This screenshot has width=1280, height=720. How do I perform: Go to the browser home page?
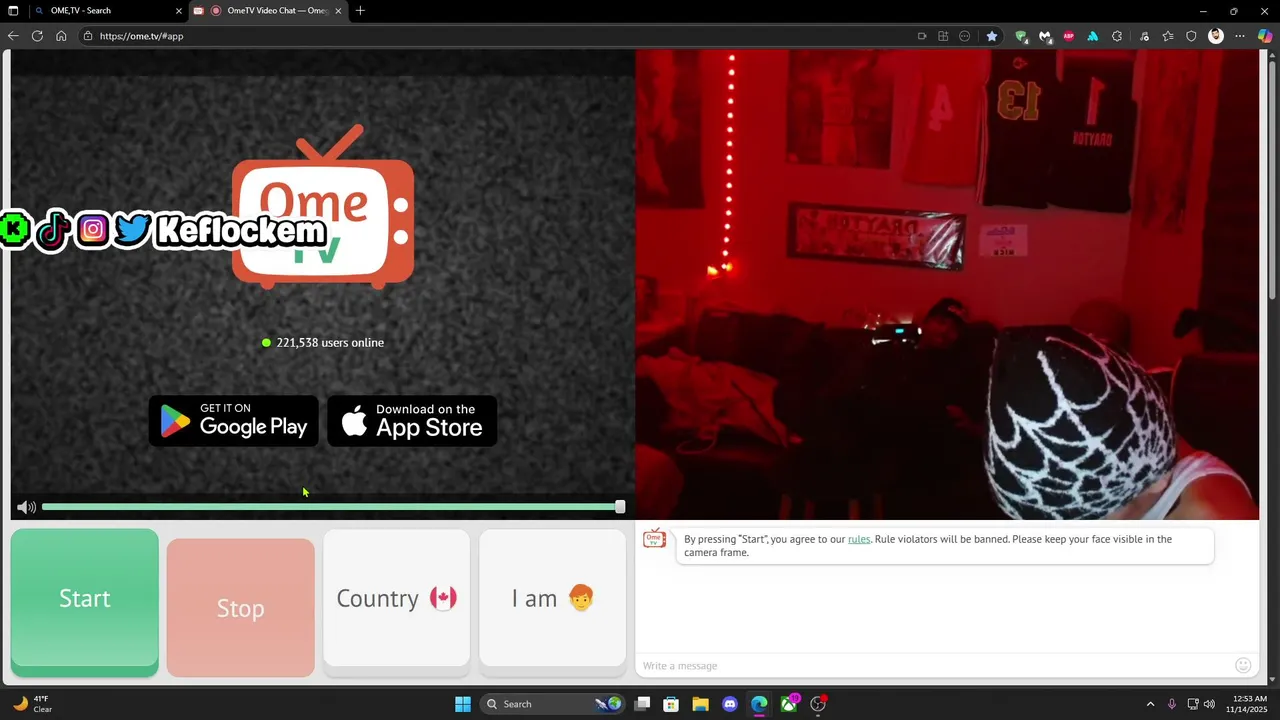(61, 36)
